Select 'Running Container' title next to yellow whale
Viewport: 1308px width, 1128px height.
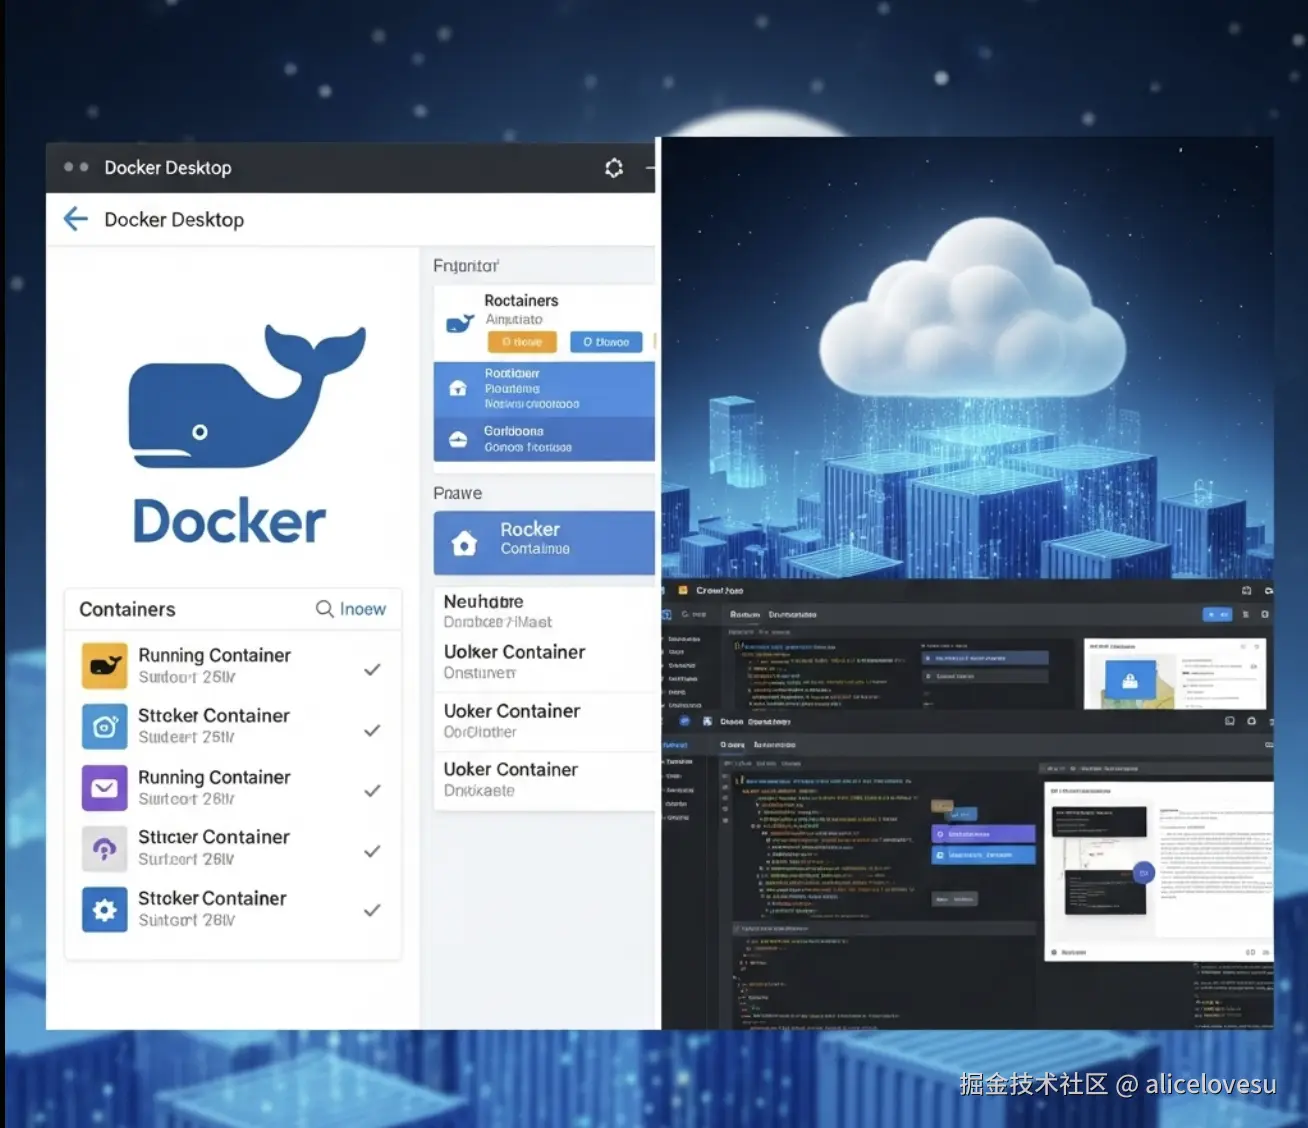coord(214,655)
